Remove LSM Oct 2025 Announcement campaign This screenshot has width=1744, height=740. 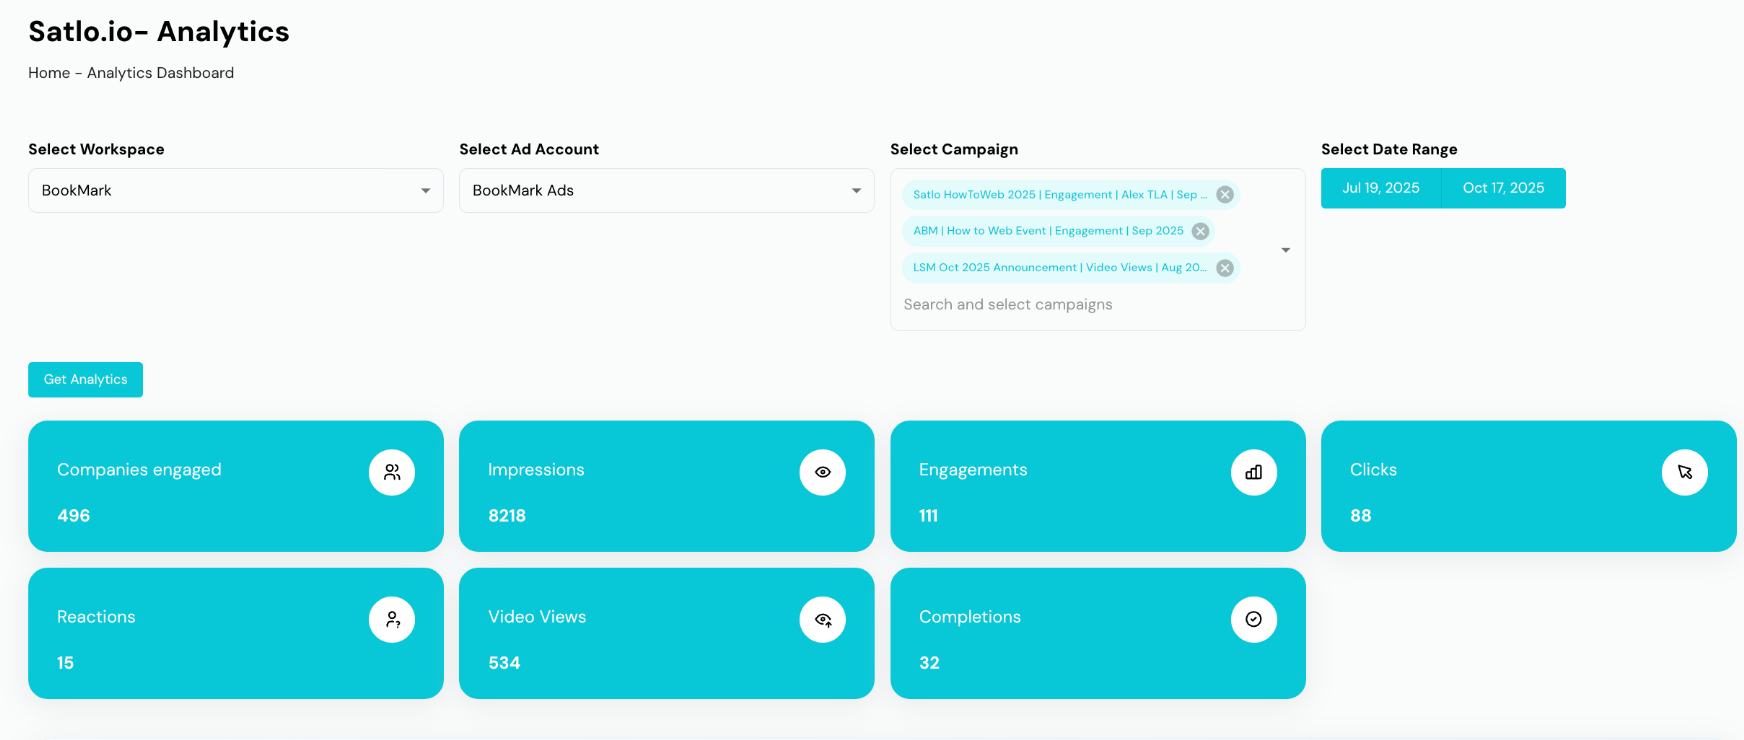click(x=1224, y=268)
